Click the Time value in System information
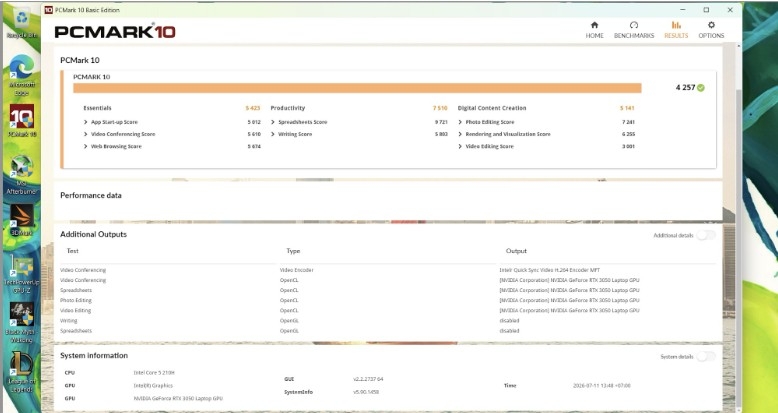Screen dimensions: 778x413 click(601, 386)
